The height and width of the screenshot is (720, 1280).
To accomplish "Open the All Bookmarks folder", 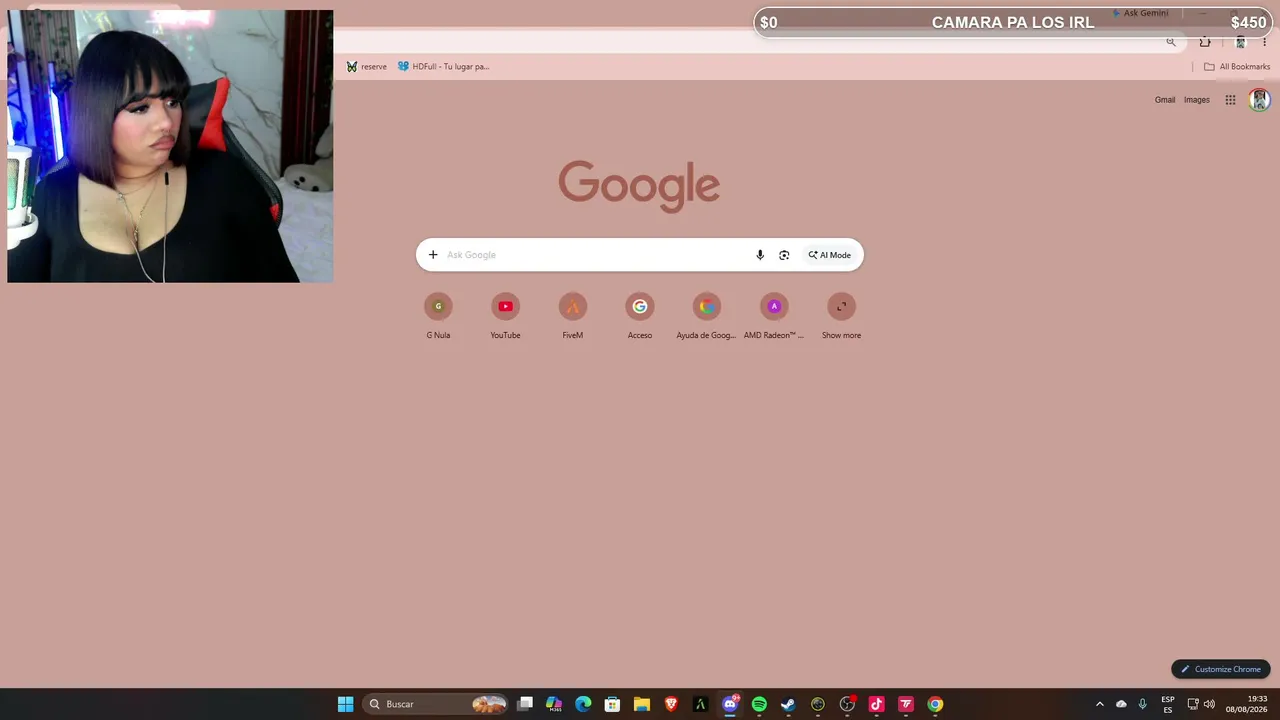I will pyautogui.click(x=1237, y=67).
